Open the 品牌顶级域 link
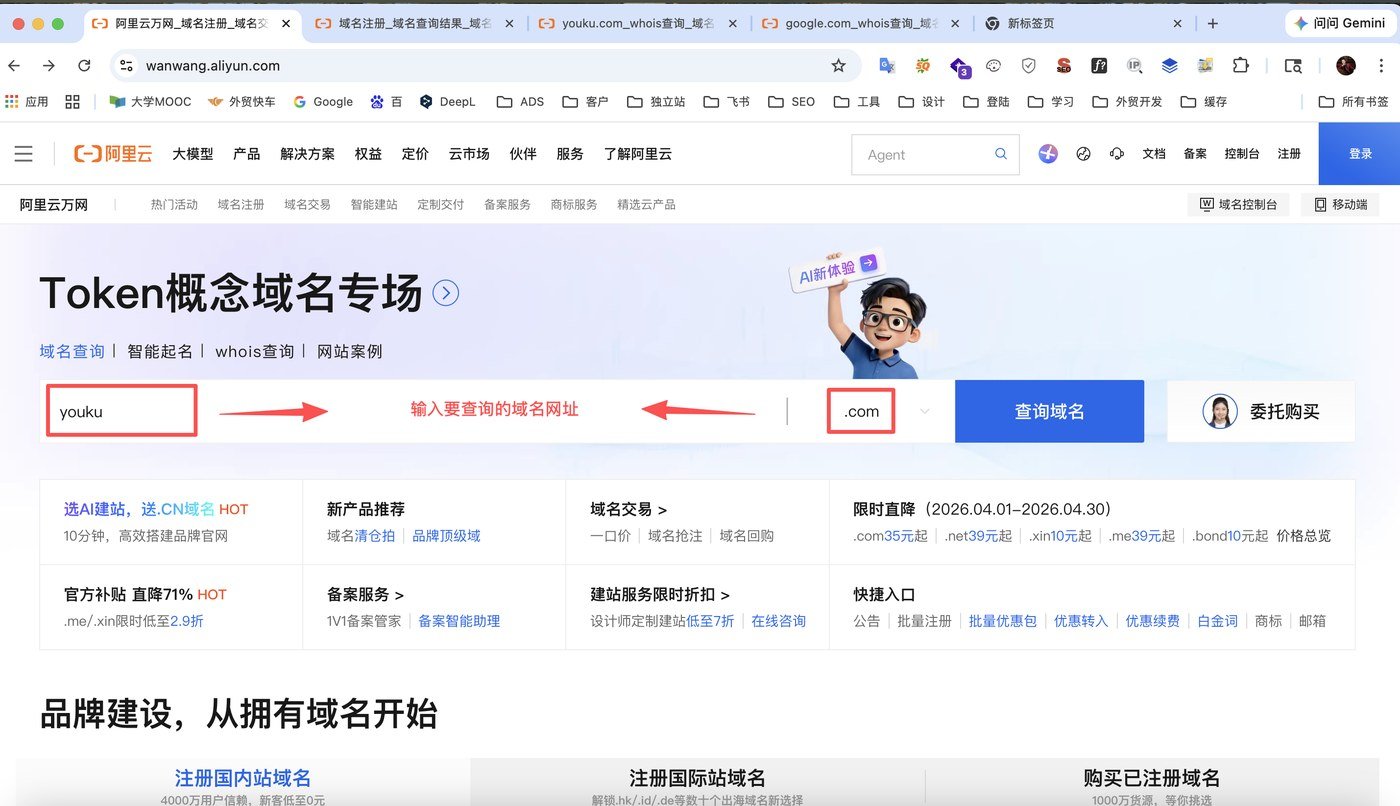 (446, 536)
